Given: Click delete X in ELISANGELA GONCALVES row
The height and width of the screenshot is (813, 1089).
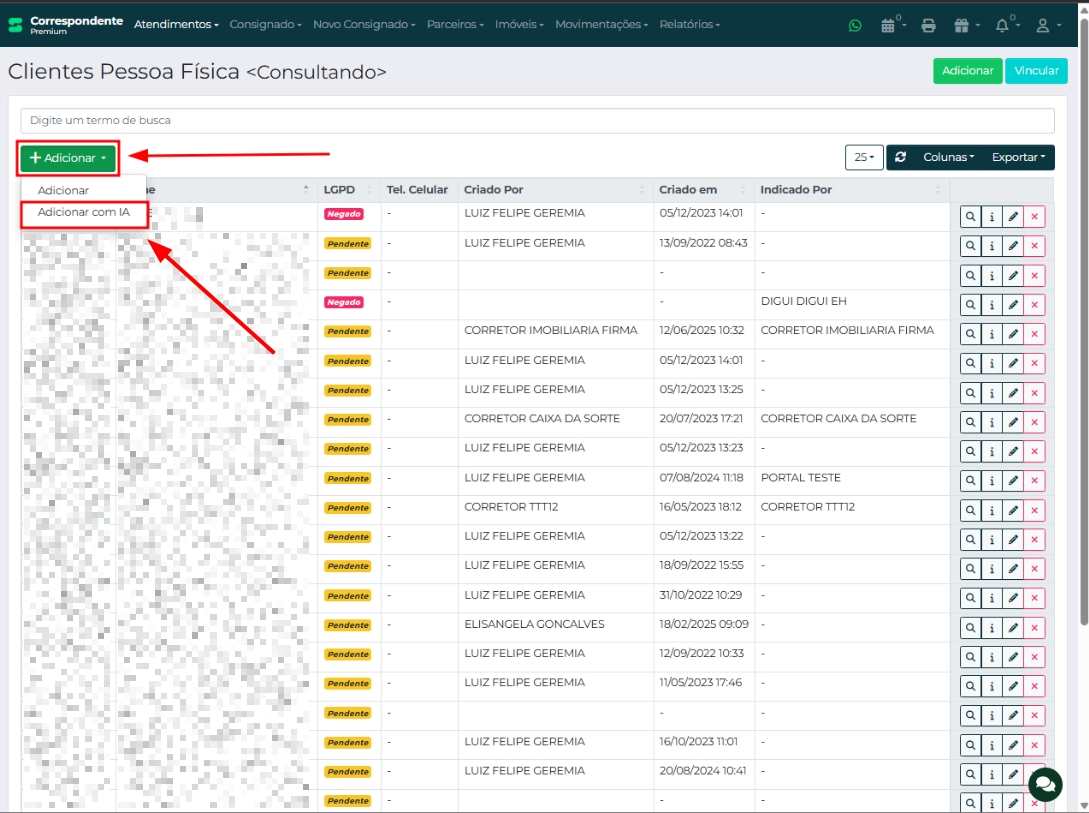Looking at the screenshot, I should pyautogui.click(x=1034, y=628).
